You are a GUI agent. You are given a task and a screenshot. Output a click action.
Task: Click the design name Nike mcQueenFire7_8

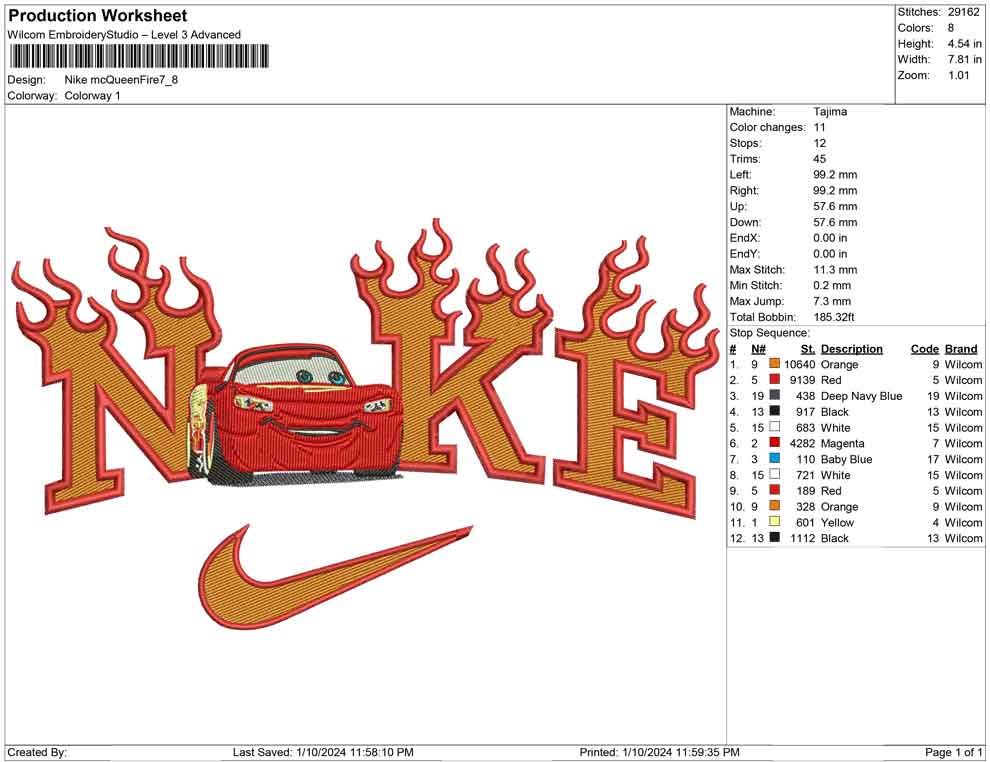121,80
